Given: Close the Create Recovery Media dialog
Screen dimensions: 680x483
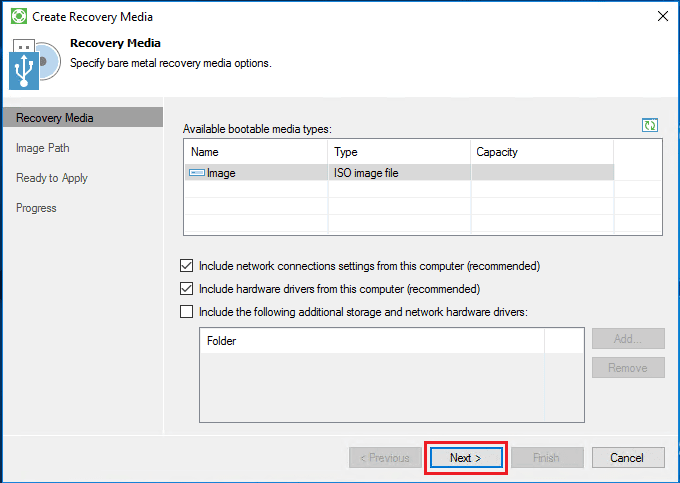Looking at the screenshot, I should (x=661, y=16).
